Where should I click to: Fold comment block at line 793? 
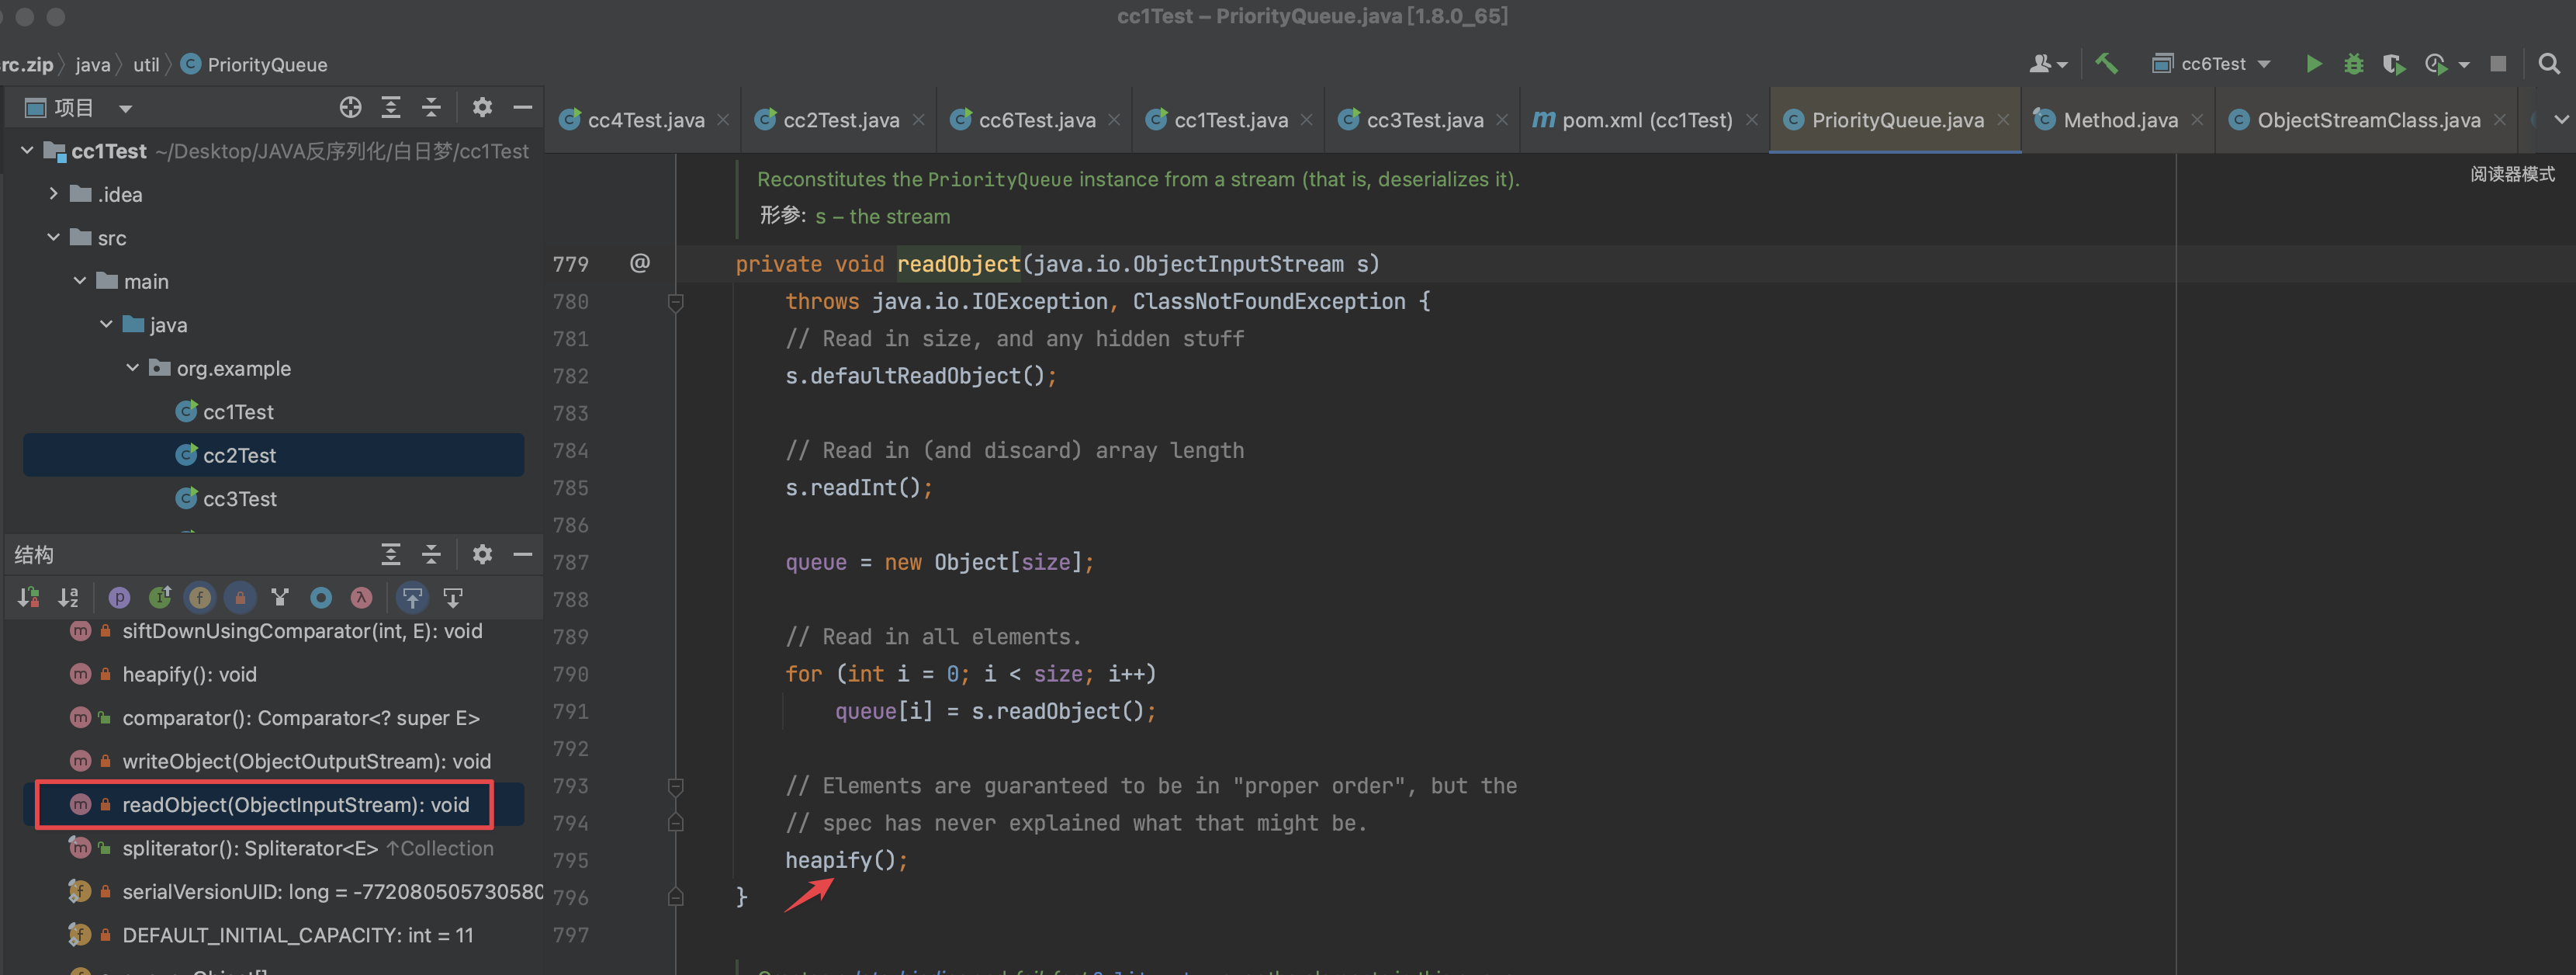click(676, 786)
